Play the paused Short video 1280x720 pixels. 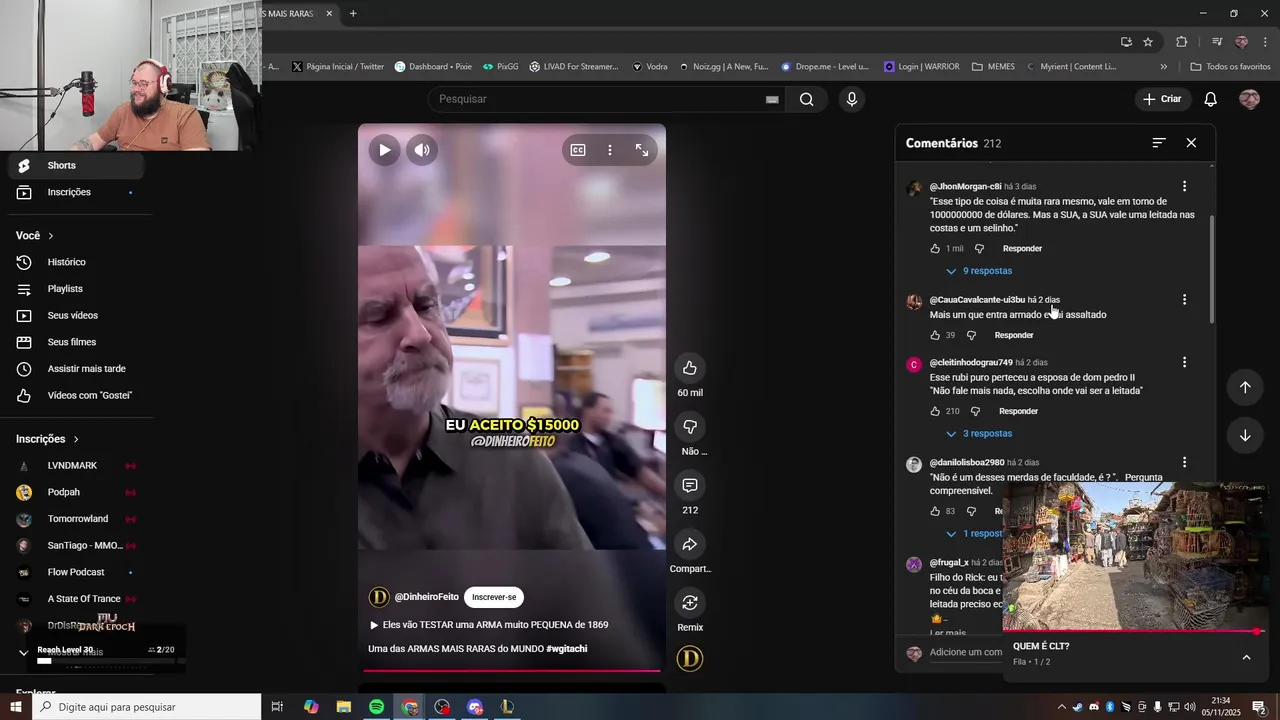point(384,151)
